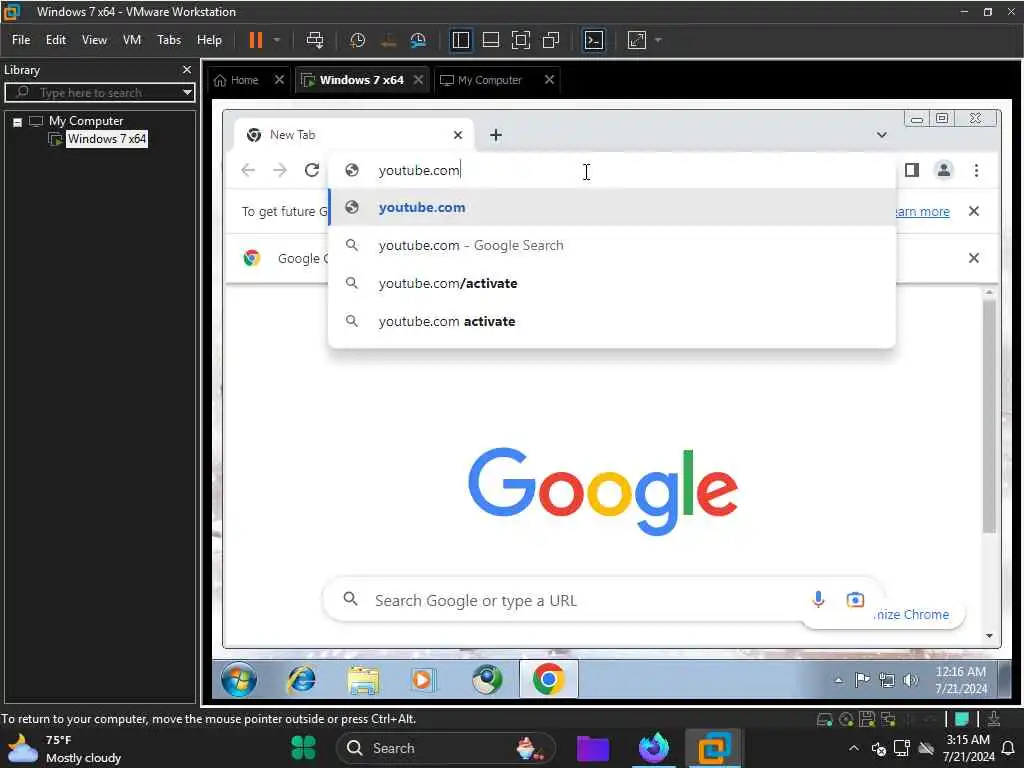Enter full screen mode in VMware
The height and width of the screenshot is (768, 1024).
tap(520, 40)
